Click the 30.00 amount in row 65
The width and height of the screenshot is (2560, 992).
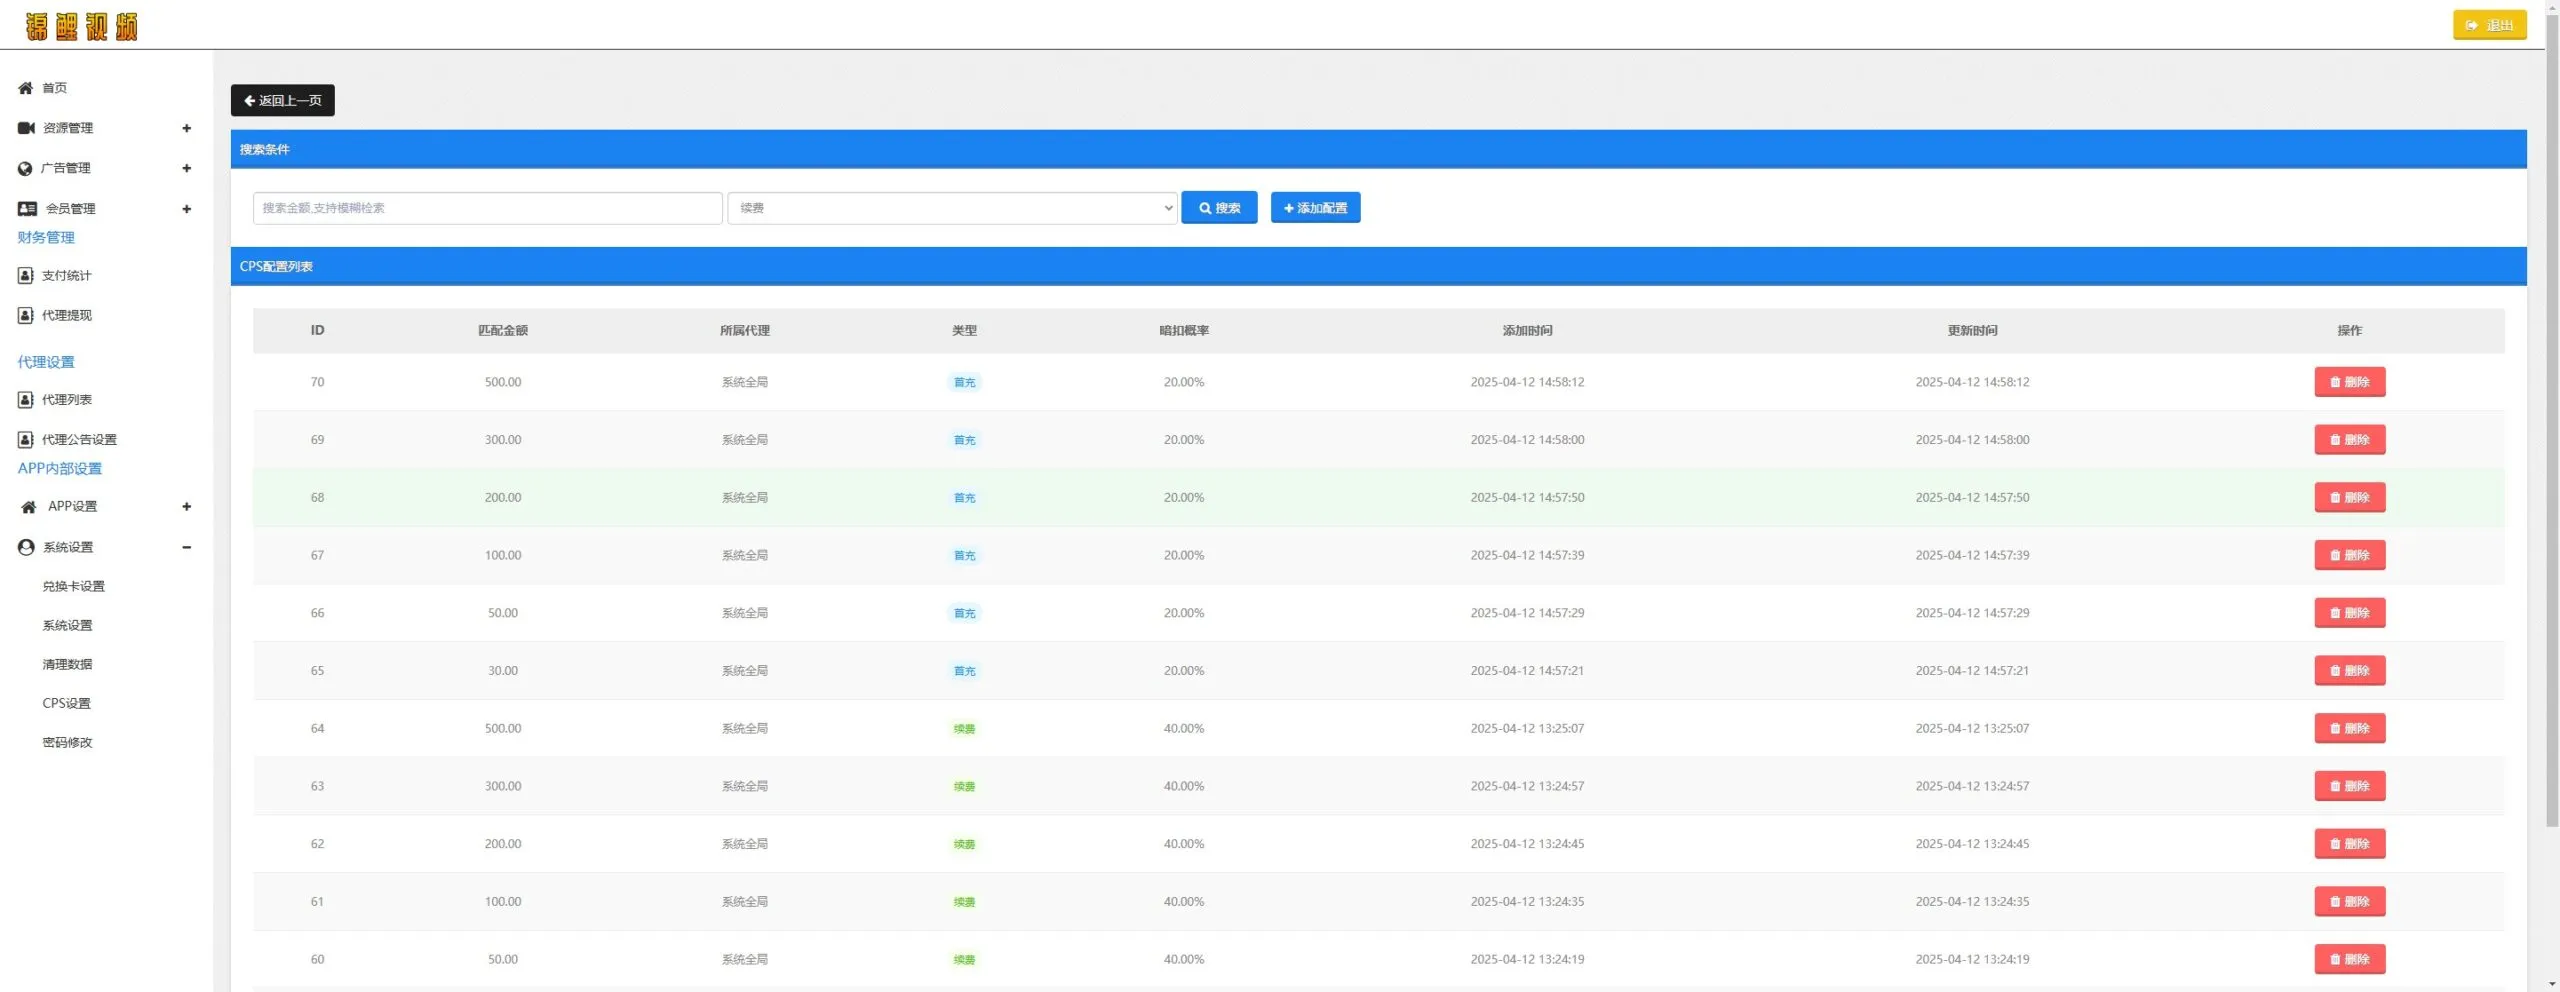pos(503,671)
